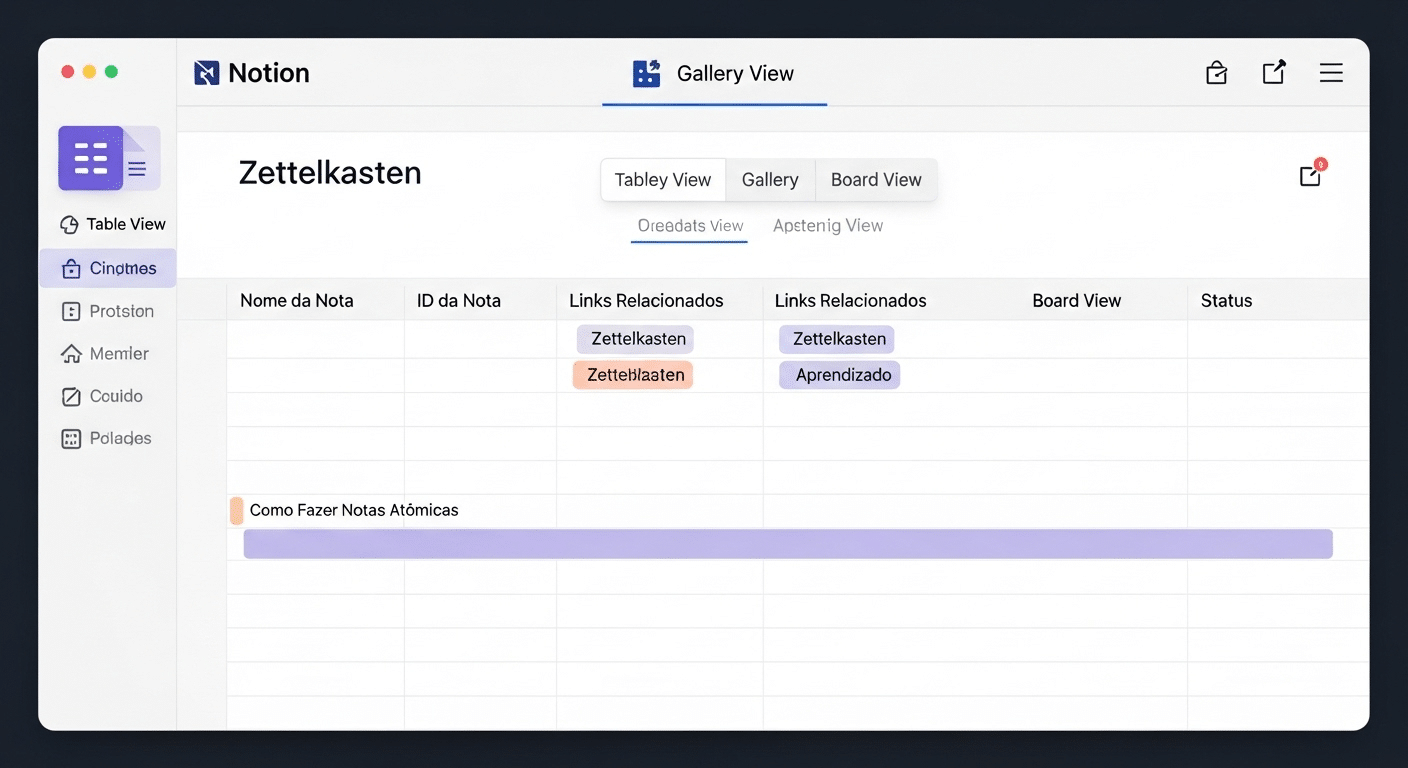Click the purple progress bar below the note row

click(x=788, y=543)
